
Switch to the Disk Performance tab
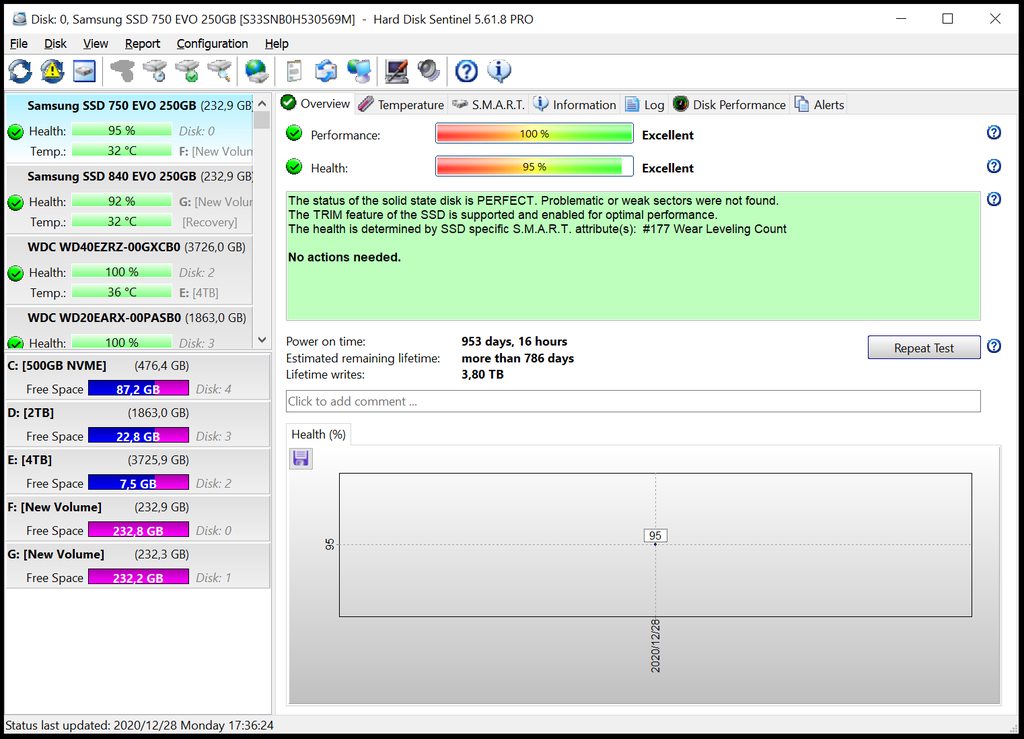729,104
